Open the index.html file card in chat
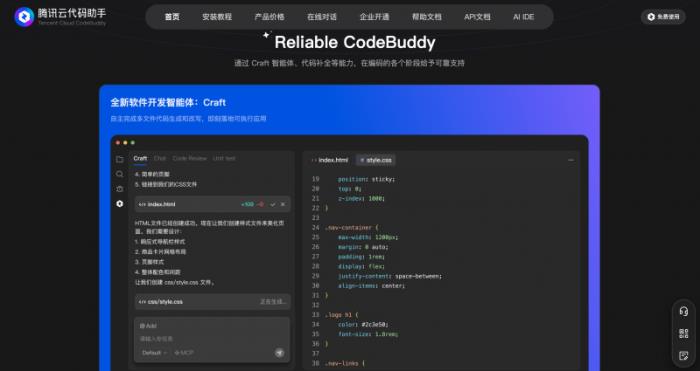 (212, 204)
